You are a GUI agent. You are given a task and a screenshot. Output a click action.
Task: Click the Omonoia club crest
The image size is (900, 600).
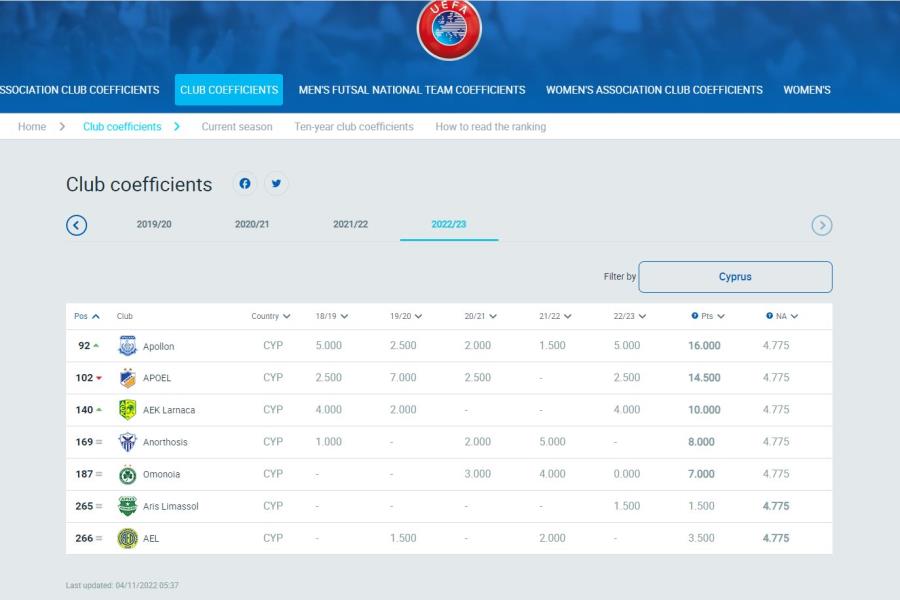point(127,474)
